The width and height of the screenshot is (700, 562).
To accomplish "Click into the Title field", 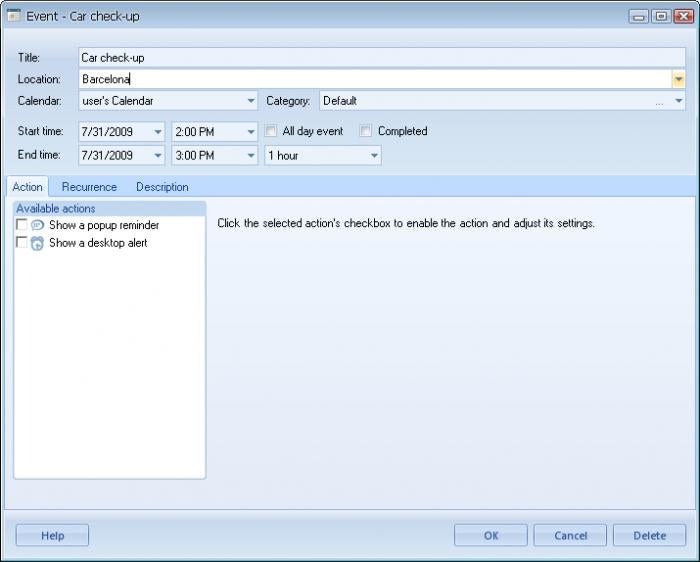I will [x=382, y=58].
